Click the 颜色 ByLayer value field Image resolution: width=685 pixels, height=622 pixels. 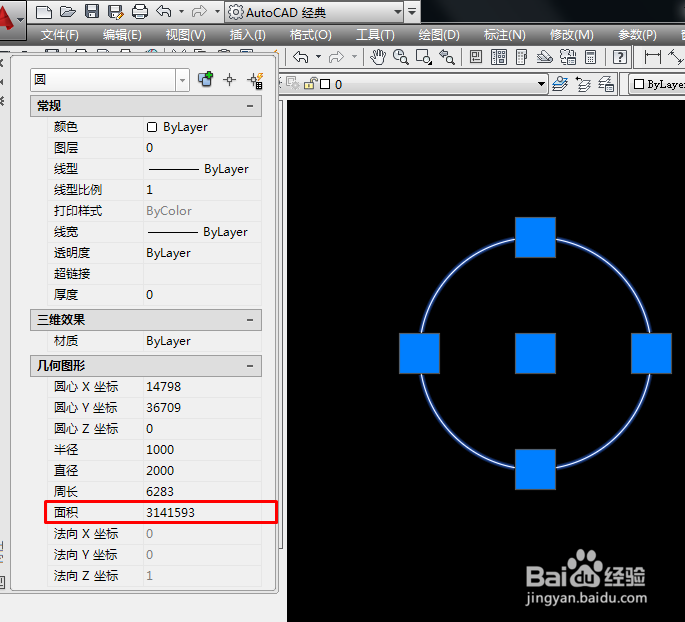(202, 127)
